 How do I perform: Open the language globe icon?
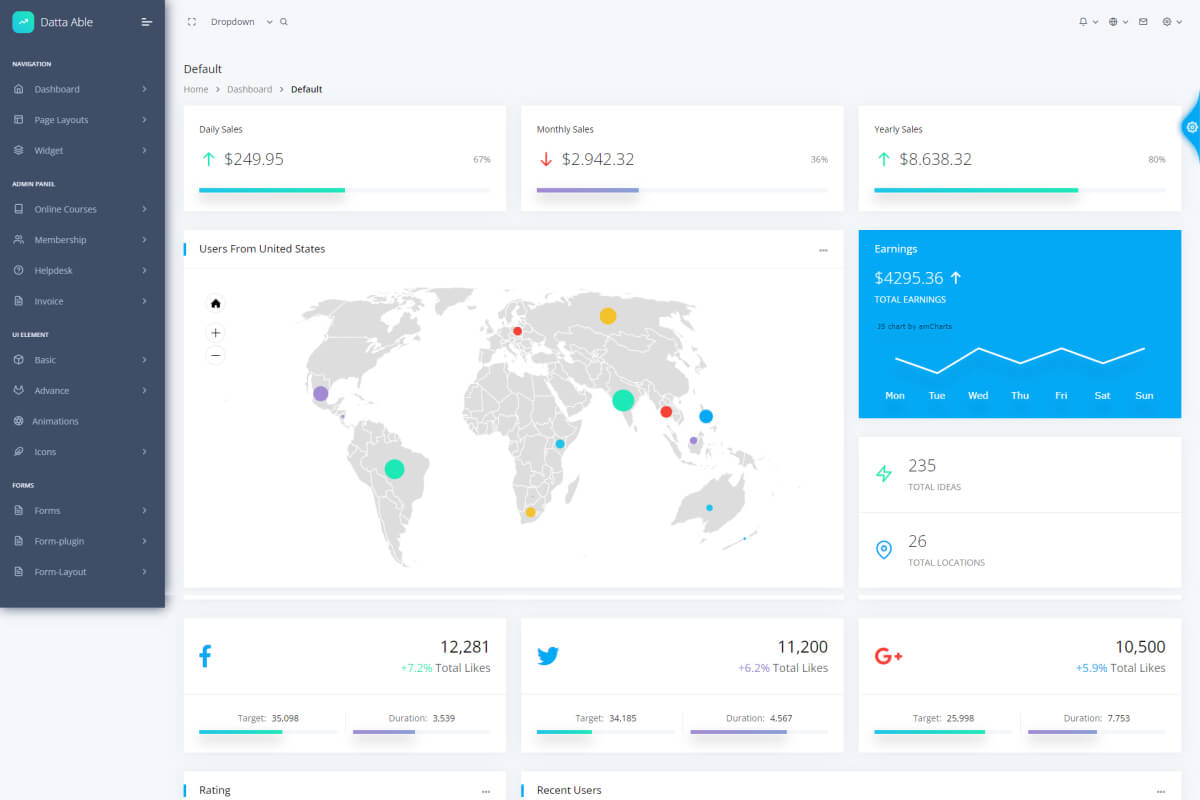1114,21
